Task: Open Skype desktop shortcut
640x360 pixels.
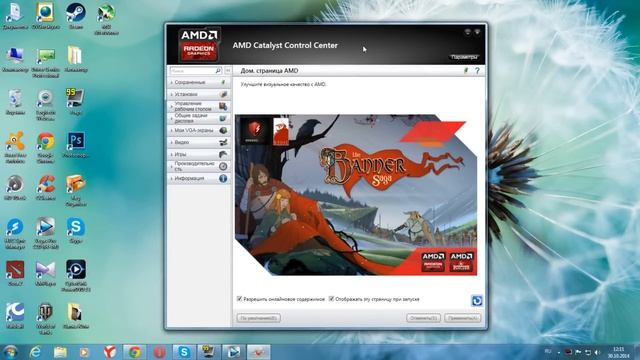Action: [x=76, y=230]
